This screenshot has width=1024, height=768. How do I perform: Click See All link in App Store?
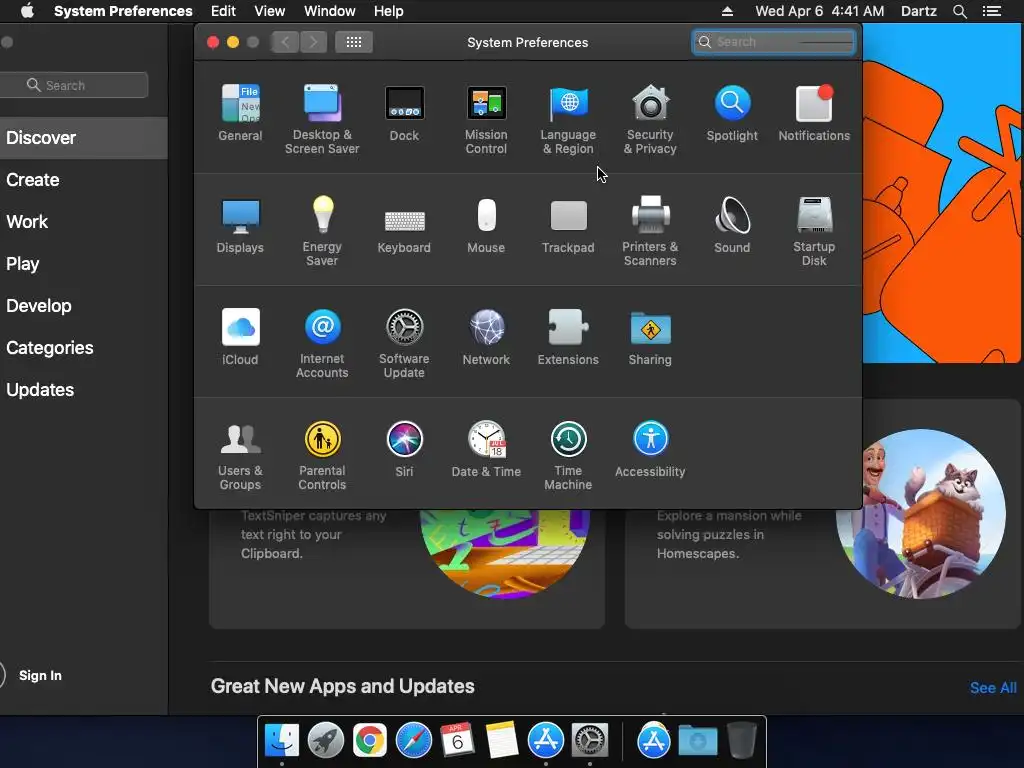[993, 688]
